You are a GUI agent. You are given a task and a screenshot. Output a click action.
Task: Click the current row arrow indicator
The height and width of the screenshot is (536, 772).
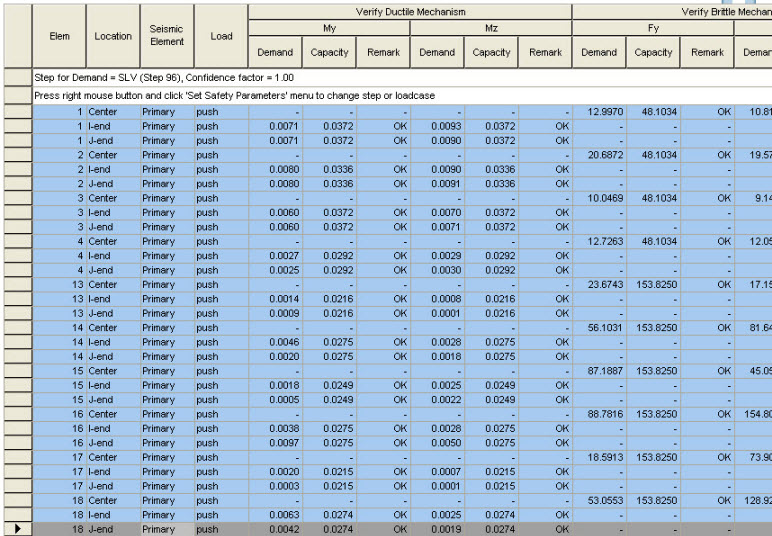pyautogui.click(x=16, y=529)
